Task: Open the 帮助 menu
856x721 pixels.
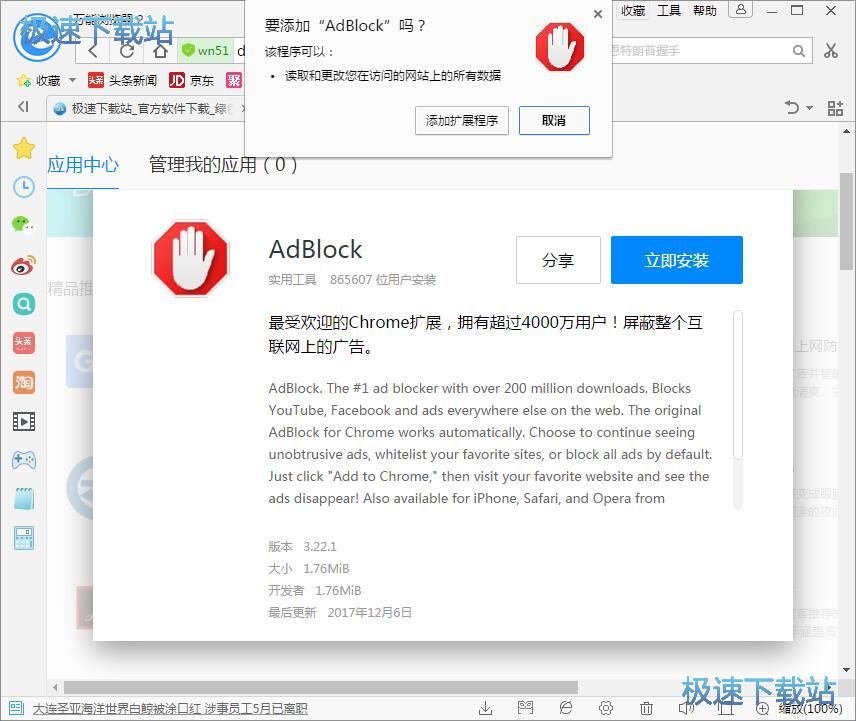Action: coord(704,10)
